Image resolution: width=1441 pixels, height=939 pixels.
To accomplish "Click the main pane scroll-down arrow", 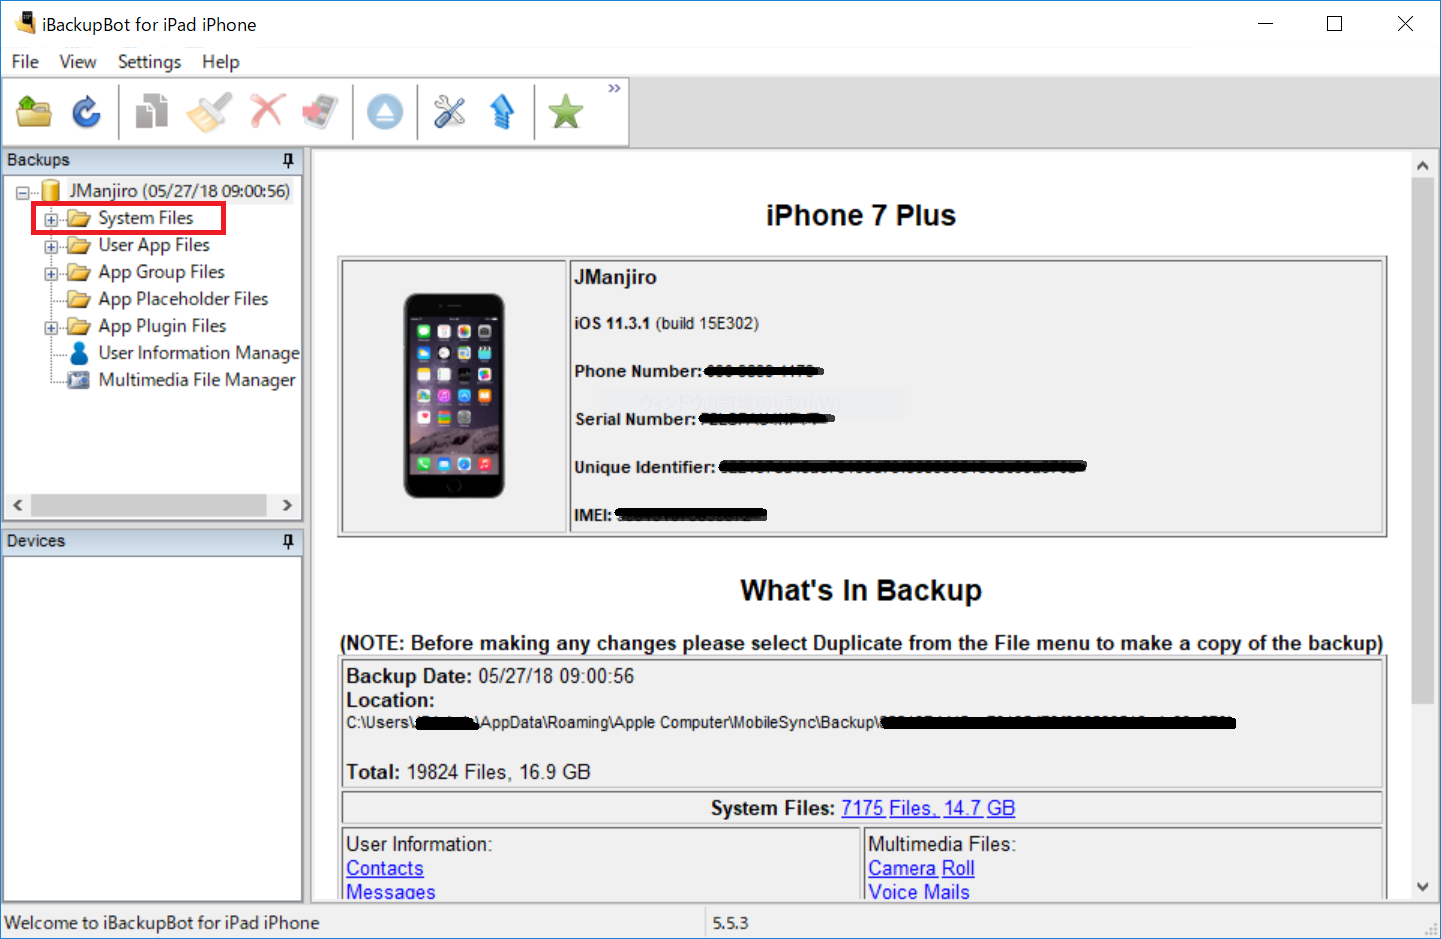I will 1422,887.
